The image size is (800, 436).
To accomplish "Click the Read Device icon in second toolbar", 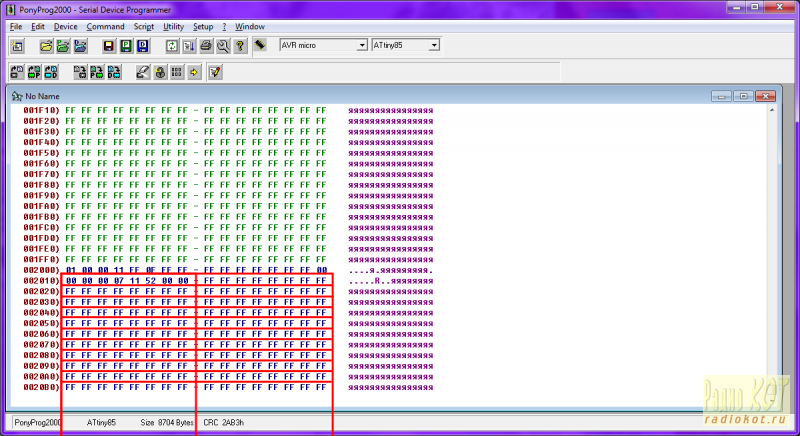I will [x=17, y=72].
